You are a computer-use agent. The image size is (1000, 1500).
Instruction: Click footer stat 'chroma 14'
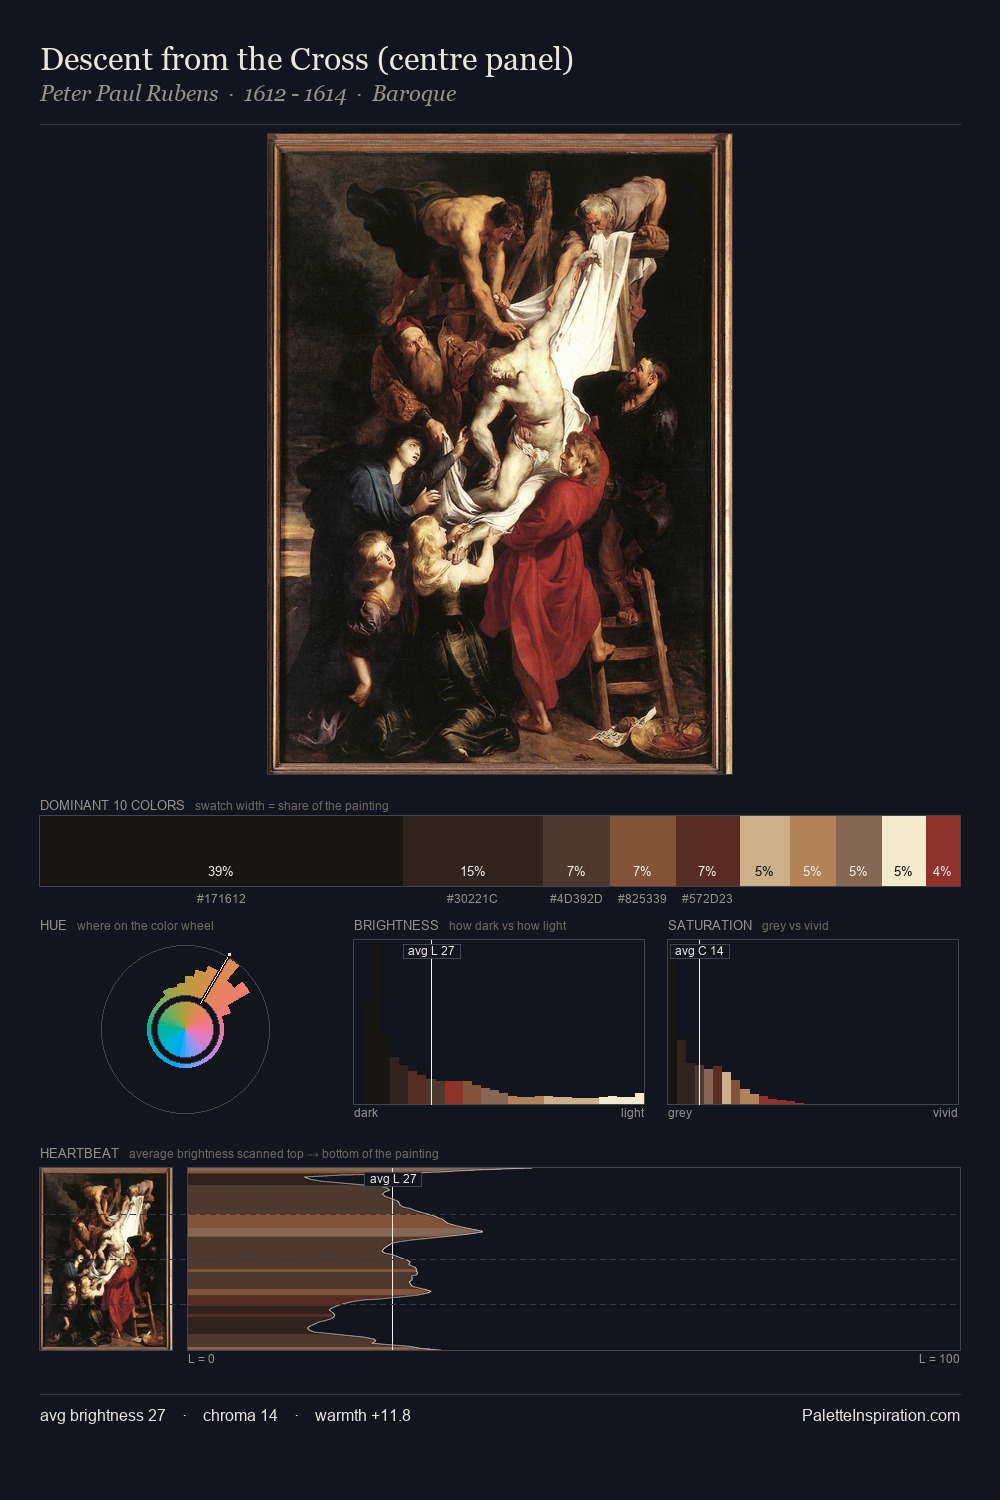click(x=240, y=1415)
